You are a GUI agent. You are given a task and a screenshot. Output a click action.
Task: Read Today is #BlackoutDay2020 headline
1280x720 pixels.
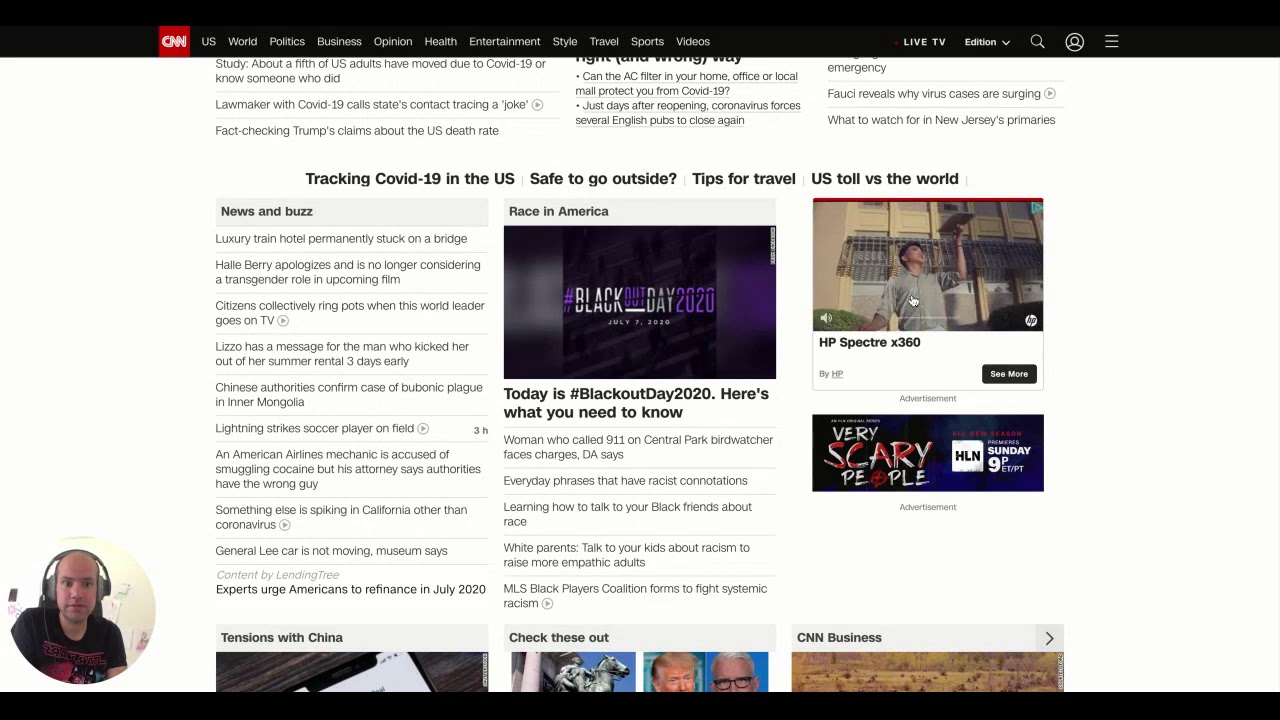pyautogui.click(x=636, y=403)
